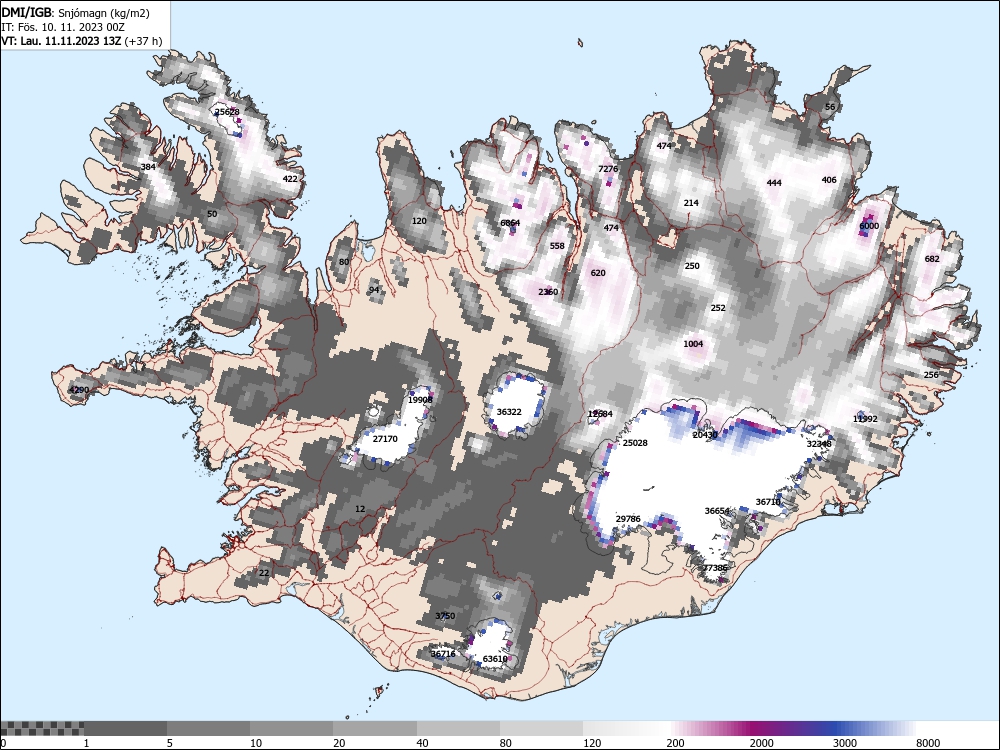Select the initial time line 'IT: Fös. 10. 11. 2023 00Z'
This screenshot has height=750, width=1000.
click(63, 27)
